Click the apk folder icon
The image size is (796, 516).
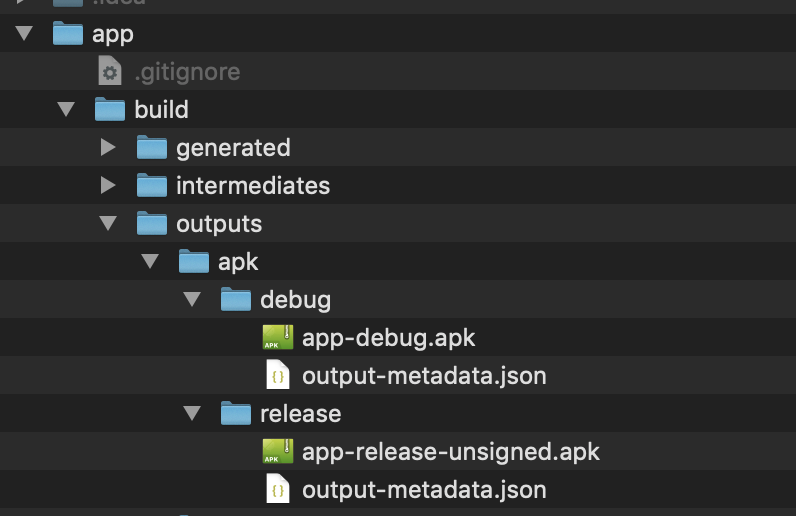coord(194,262)
